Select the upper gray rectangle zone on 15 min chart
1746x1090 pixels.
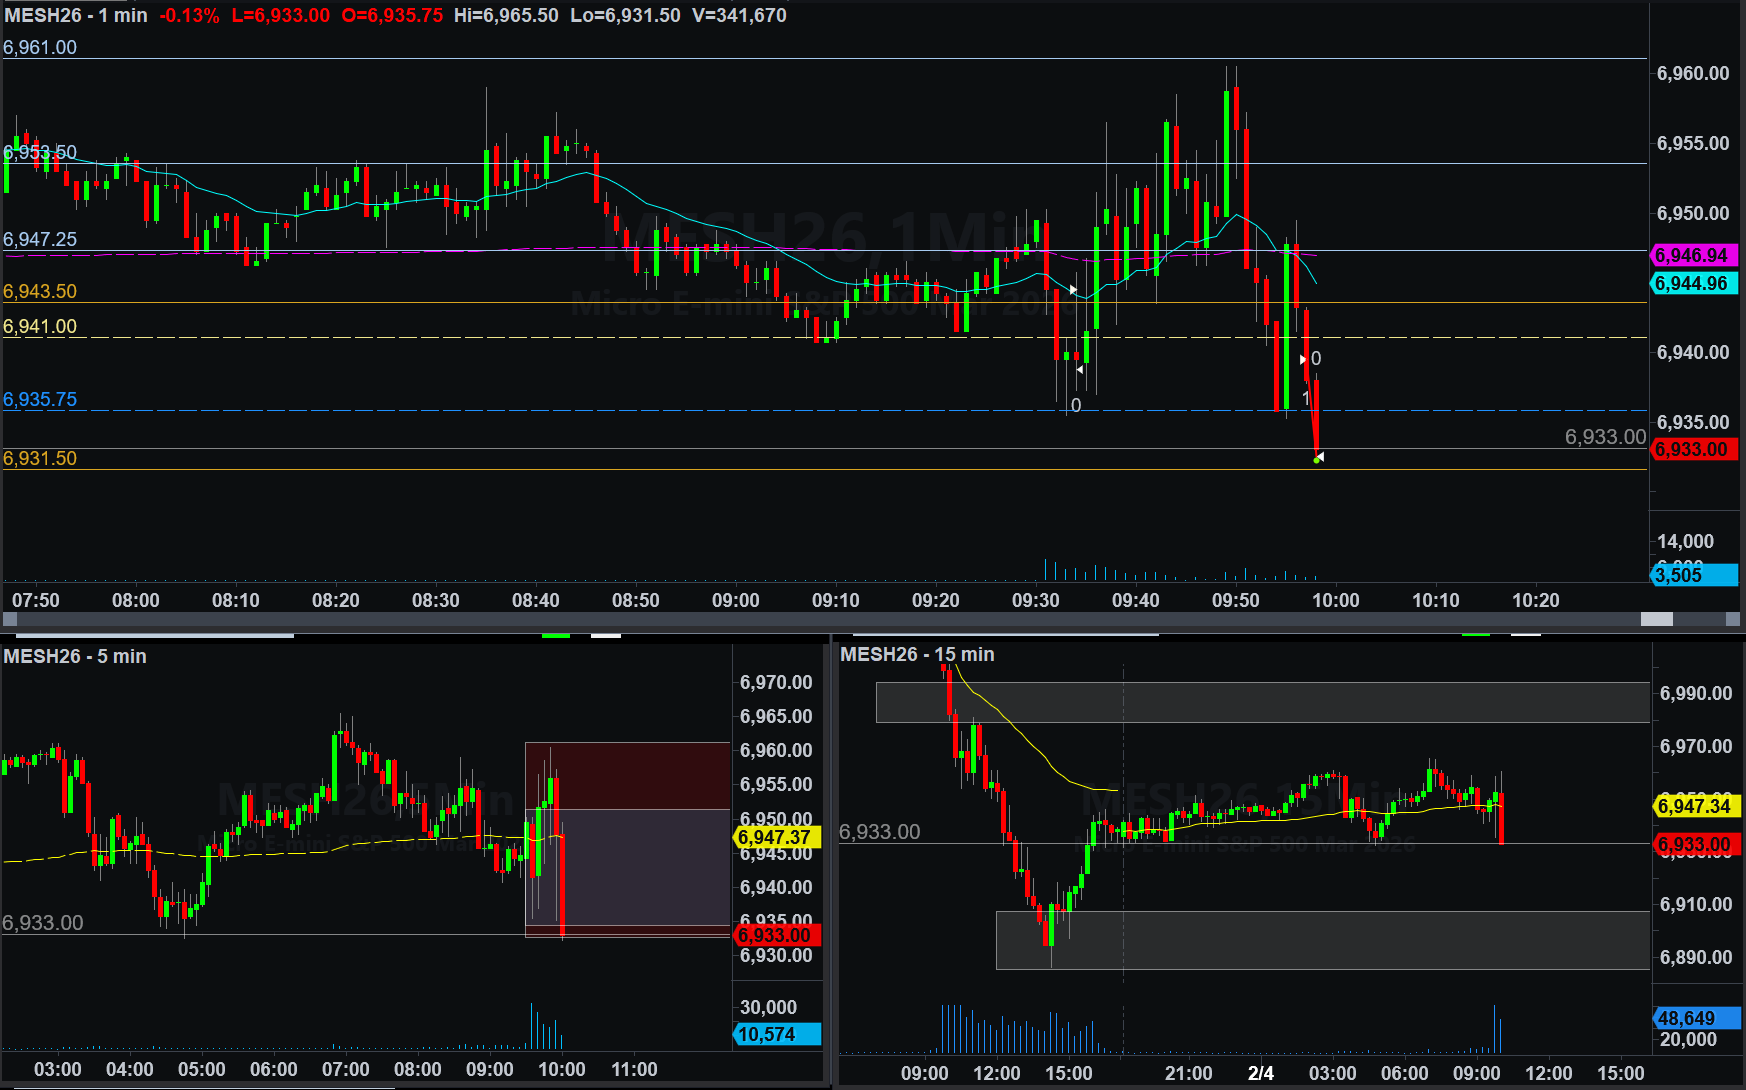click(1262, 702)
